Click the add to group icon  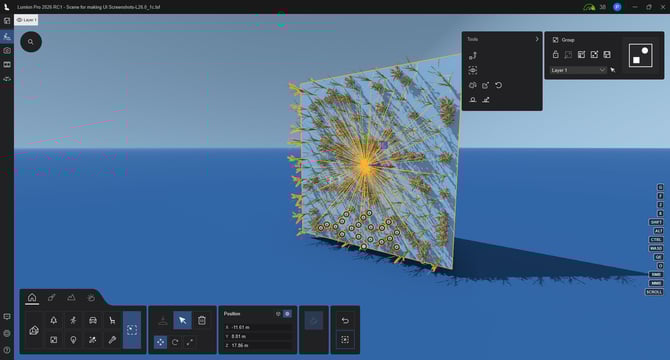click(x=594, y=54)
